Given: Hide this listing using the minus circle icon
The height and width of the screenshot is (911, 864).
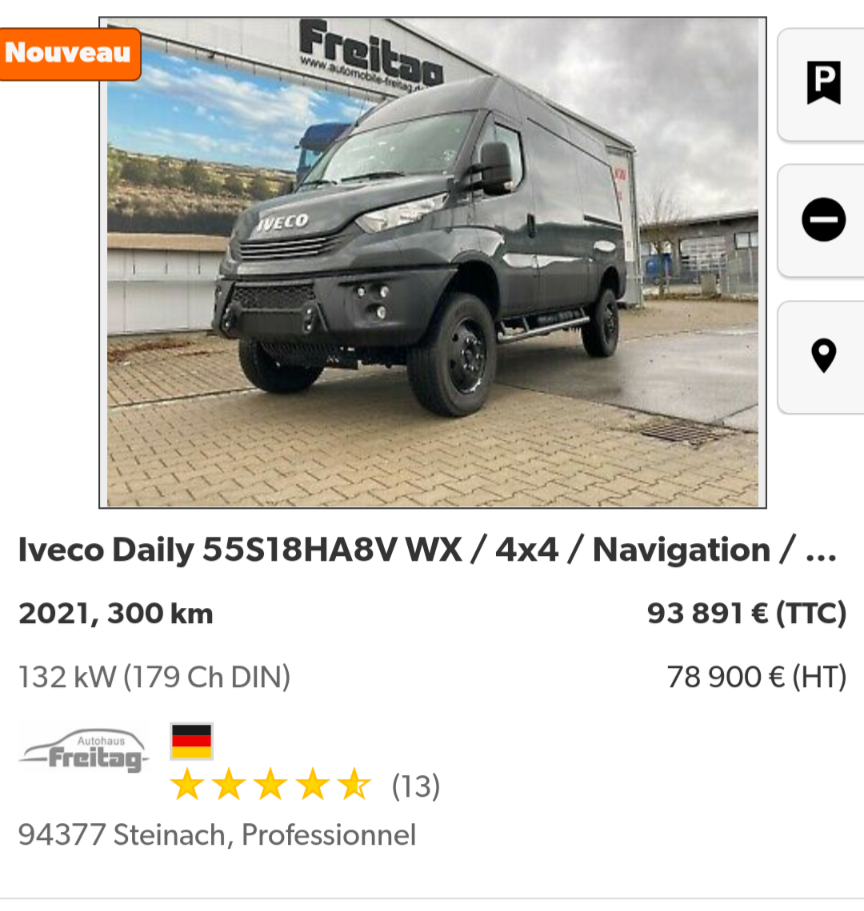Looking at the screenshot, I should [823, 220].
